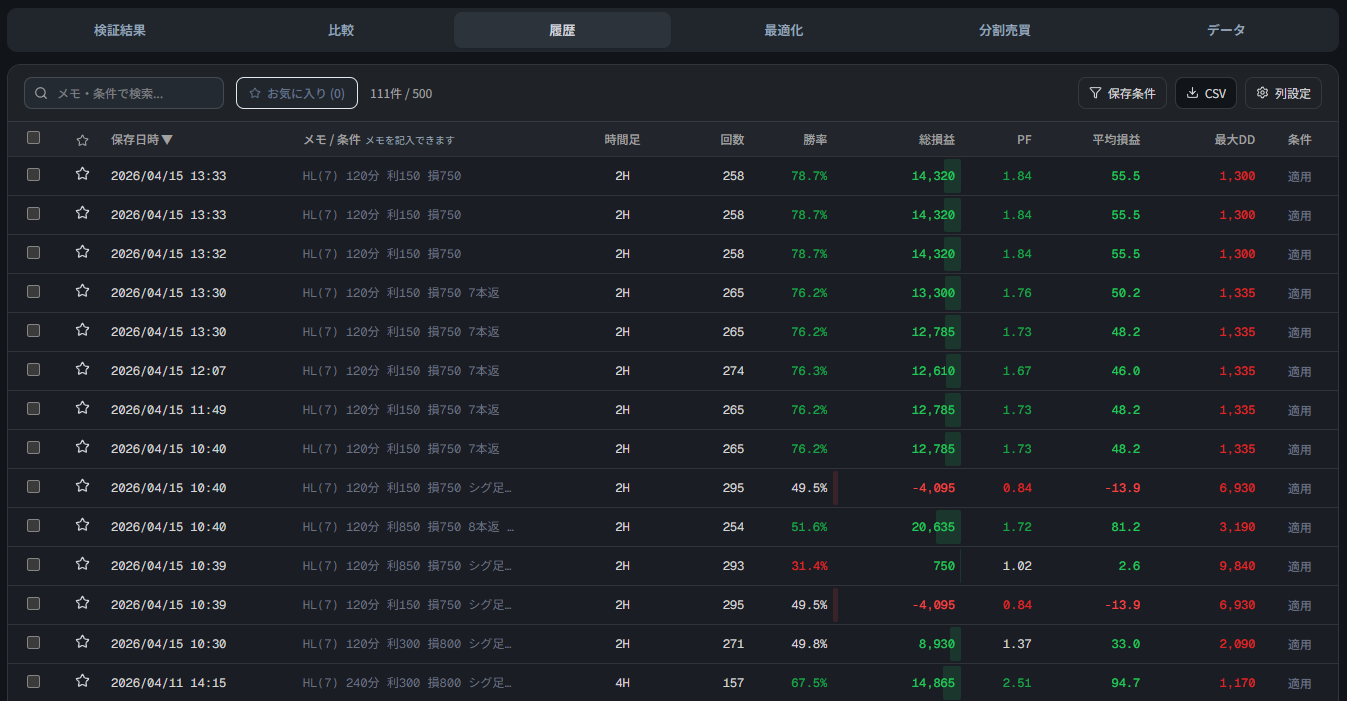Screen dimensions: 1347x701
Task: Favorite the row showing profit 750
Action: pyautogui.click(x=83, y=564)
